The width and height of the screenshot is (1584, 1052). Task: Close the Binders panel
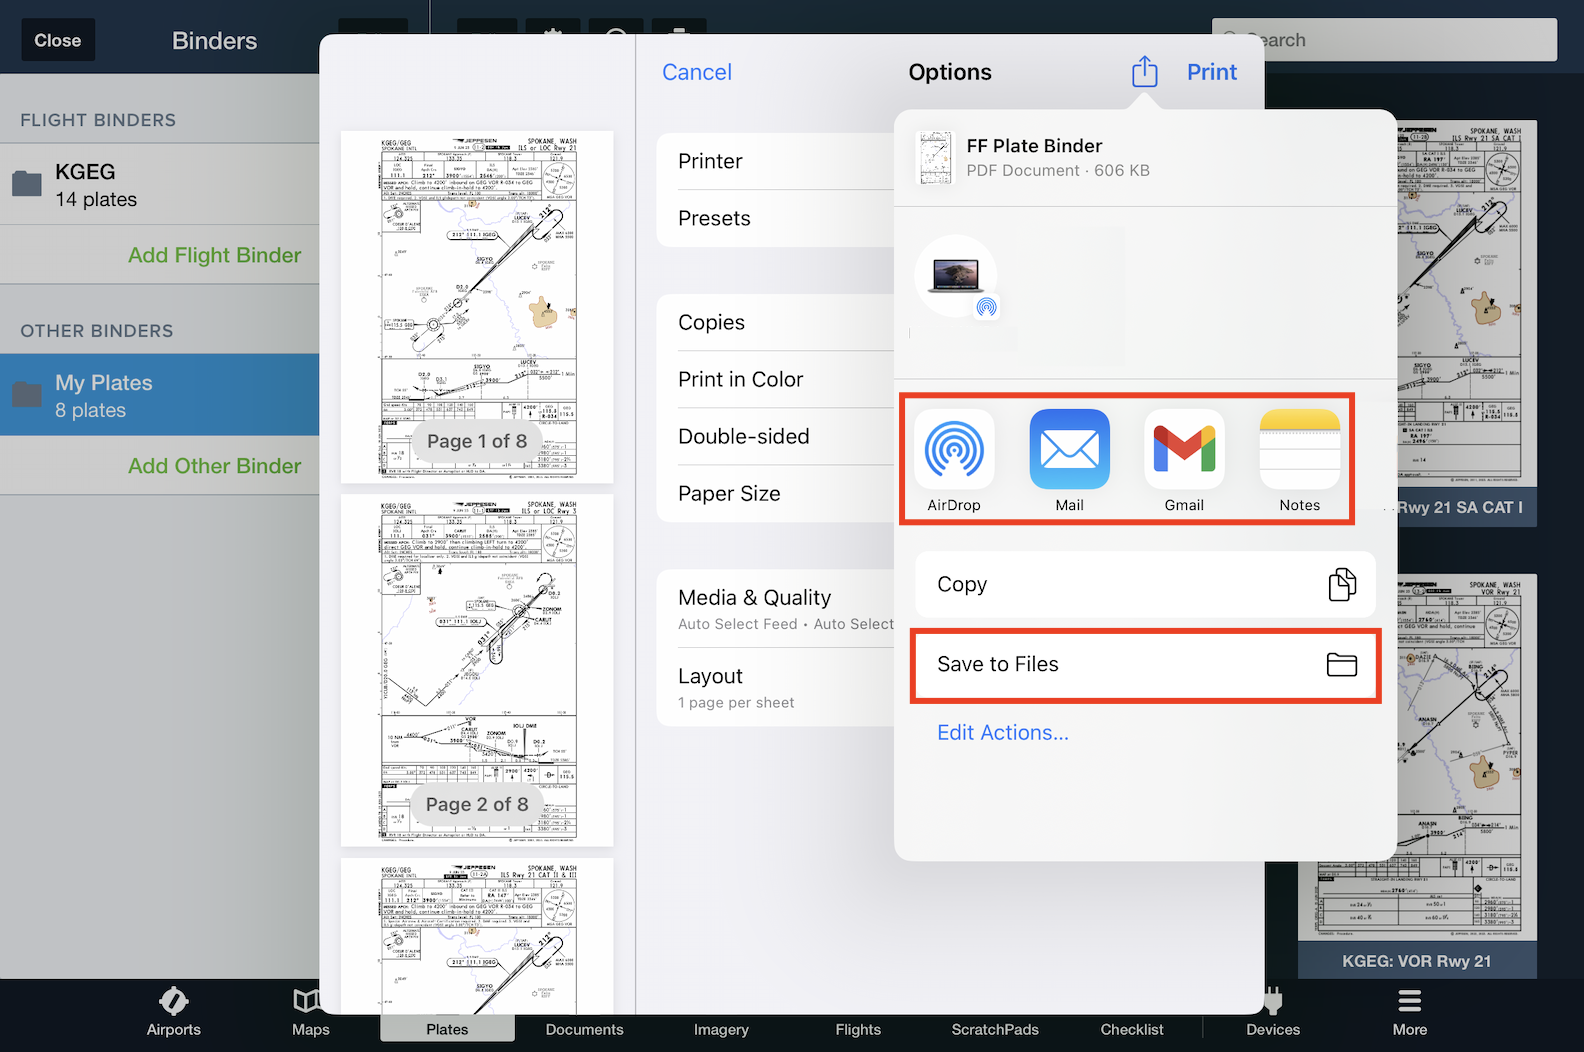pos(58,40)
